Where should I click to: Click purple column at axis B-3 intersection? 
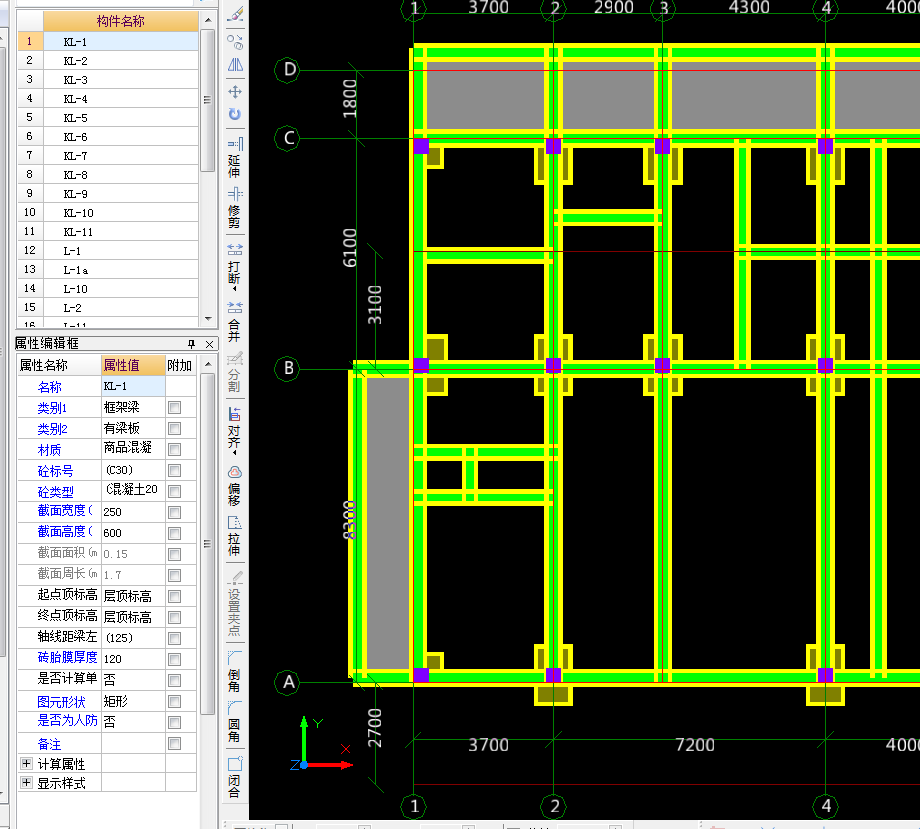pyautogui.click(x=662, y=366)
